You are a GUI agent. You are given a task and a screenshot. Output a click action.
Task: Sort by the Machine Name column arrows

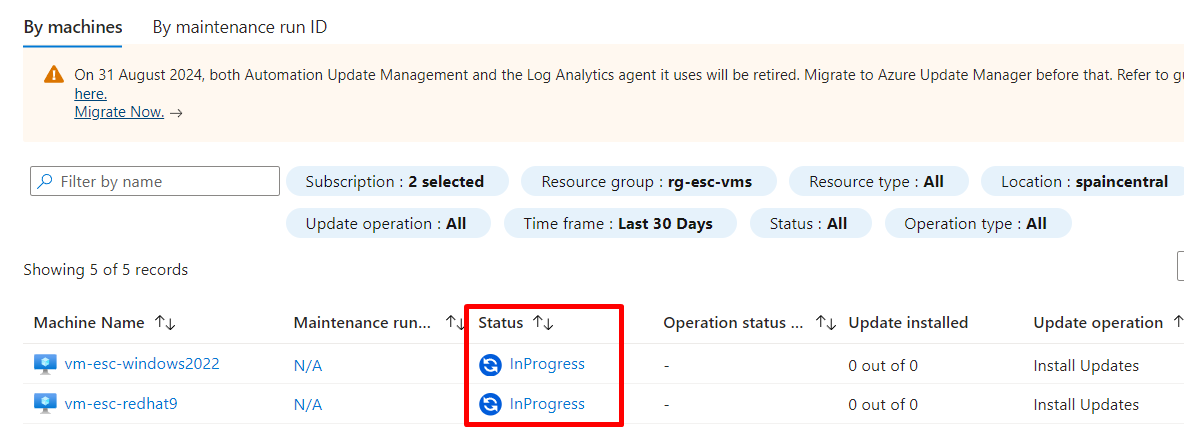click(165, 323)
